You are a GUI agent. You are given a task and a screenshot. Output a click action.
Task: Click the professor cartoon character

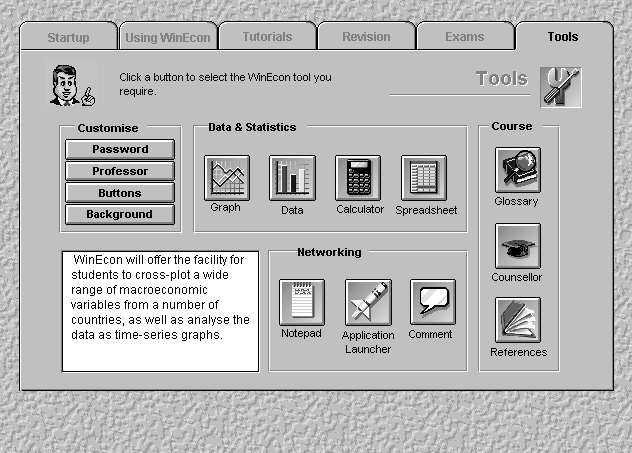73,85
